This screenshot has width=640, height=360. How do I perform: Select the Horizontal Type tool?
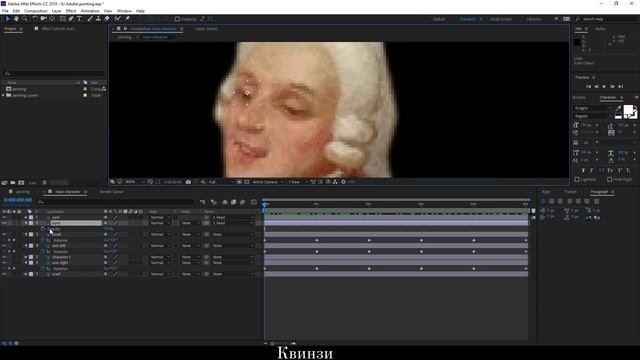coord(79,19)
